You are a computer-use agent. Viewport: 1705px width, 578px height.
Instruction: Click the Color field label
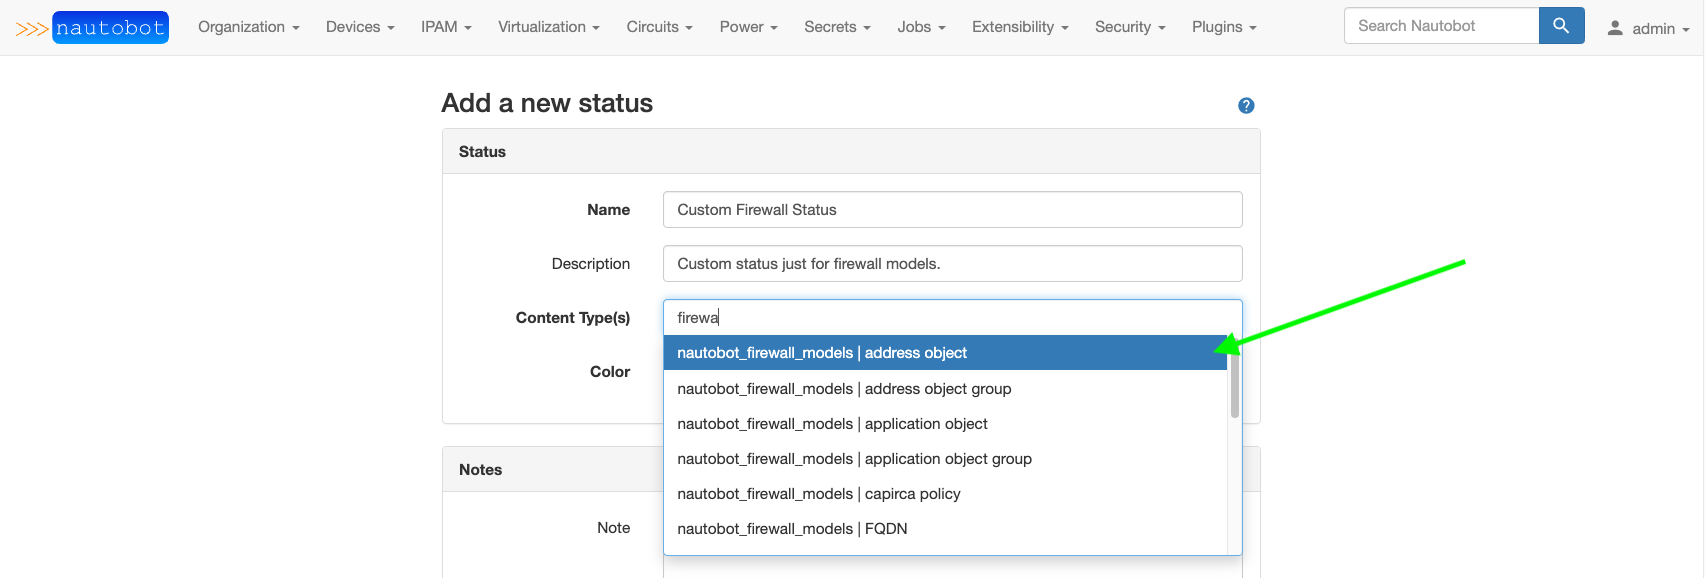[x=610, y=372]
